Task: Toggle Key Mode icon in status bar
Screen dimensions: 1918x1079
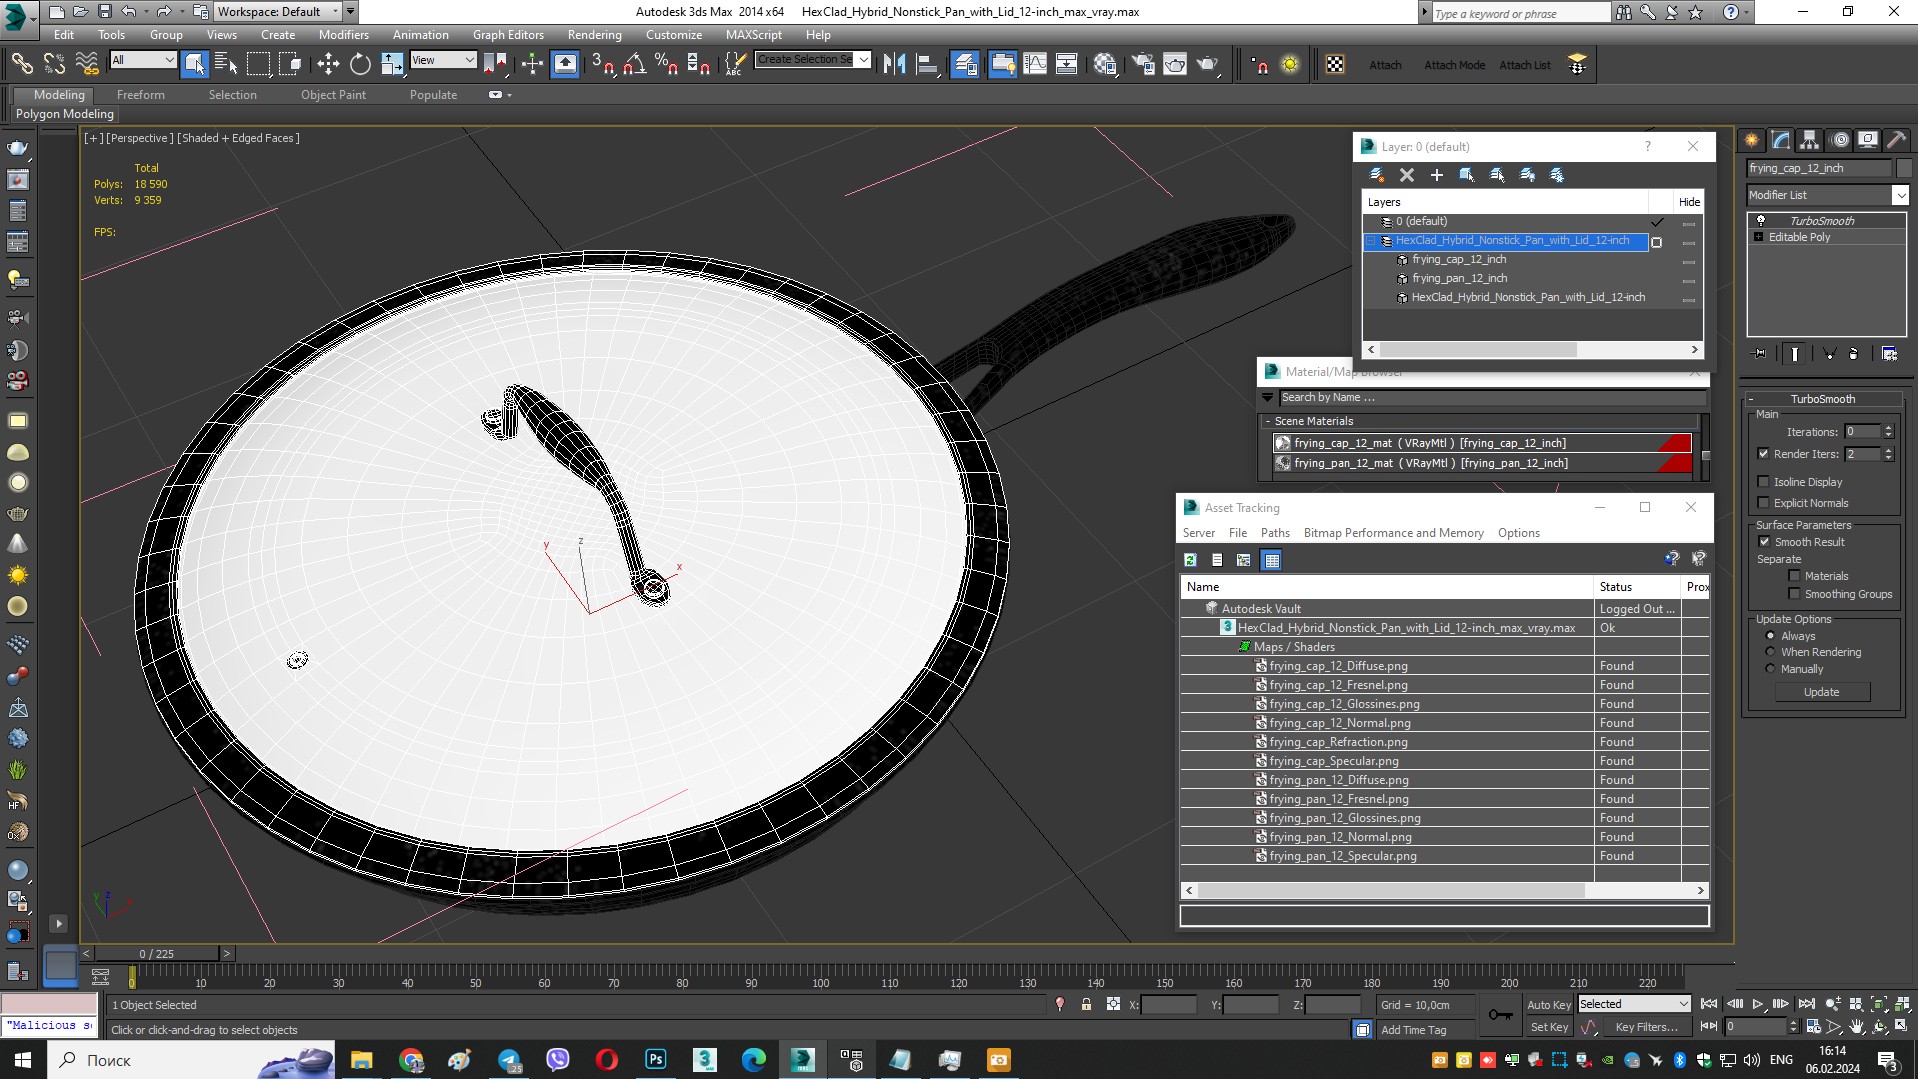Action: pyautogui.click(x=1709, y=1026)
